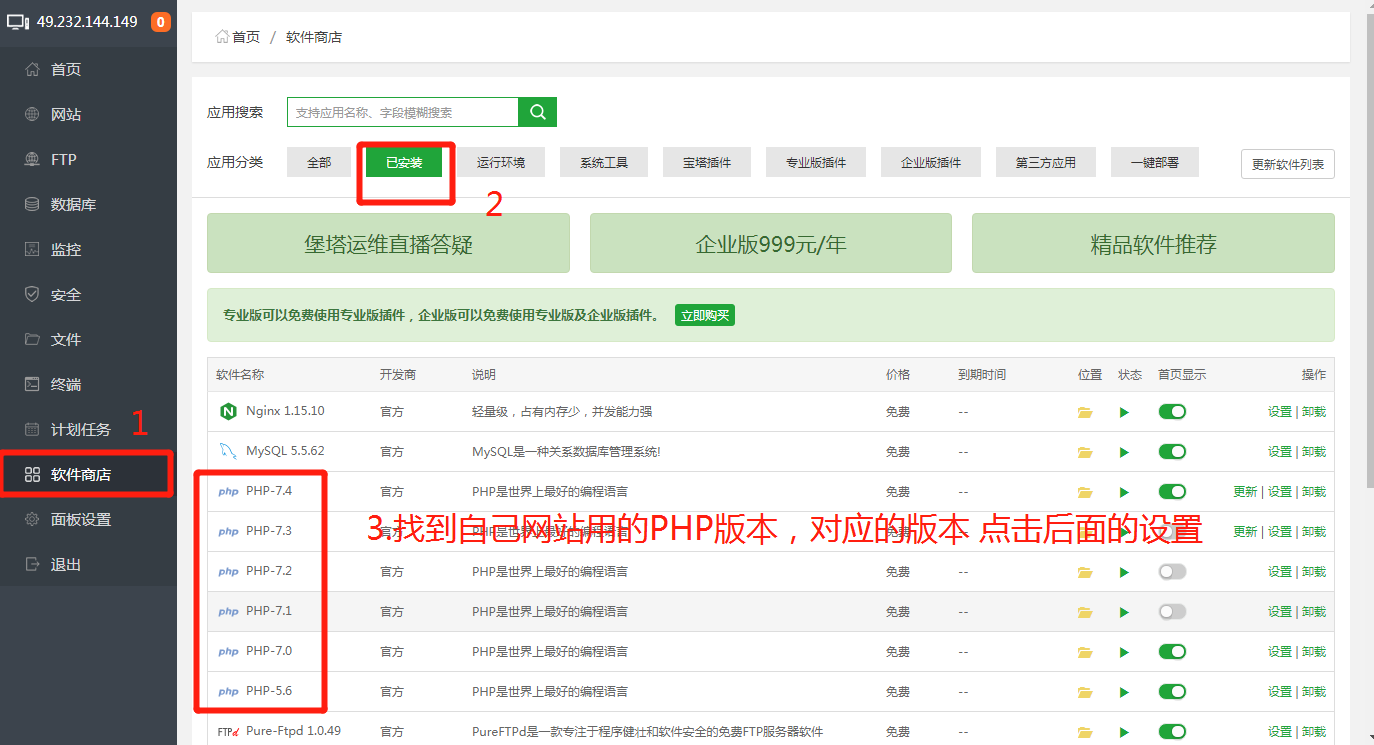This screenshot has width=1374, height=745.
Task: Click the home icon in breadcrumb
Action: pyautogui.click(x=222, y=37)
